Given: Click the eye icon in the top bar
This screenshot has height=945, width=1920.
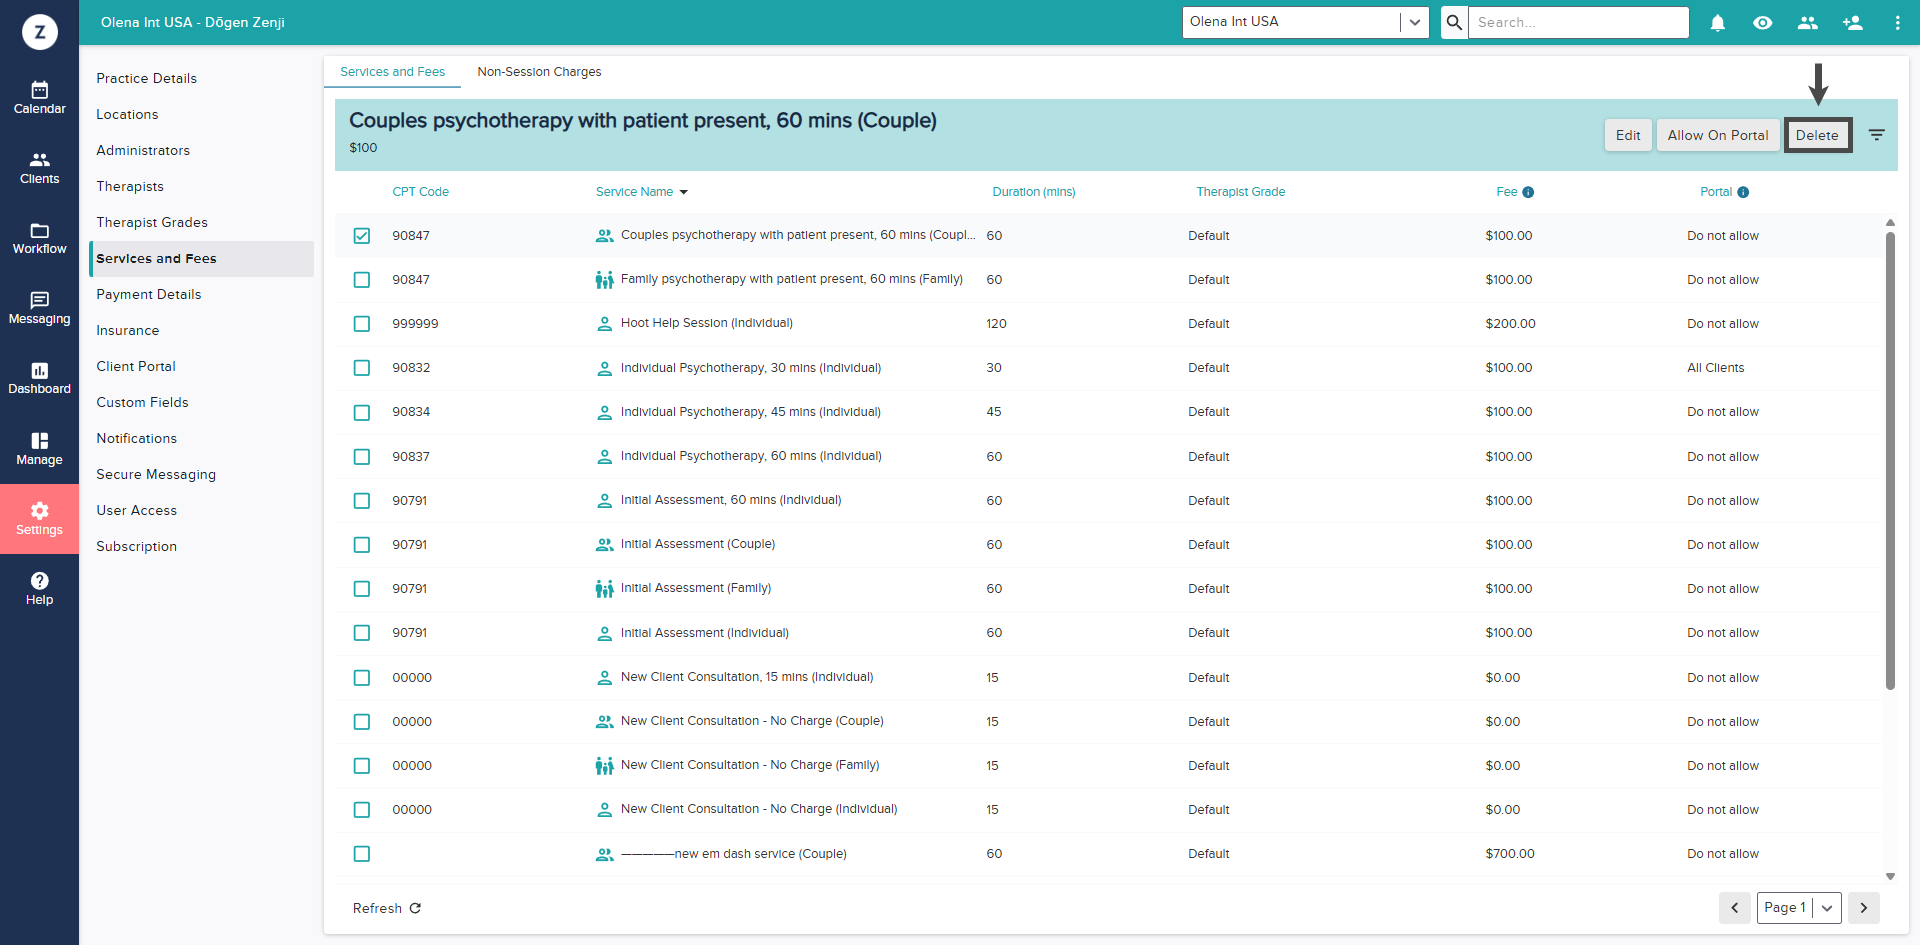Looking at the screenshot, I should coord(1762,23).
